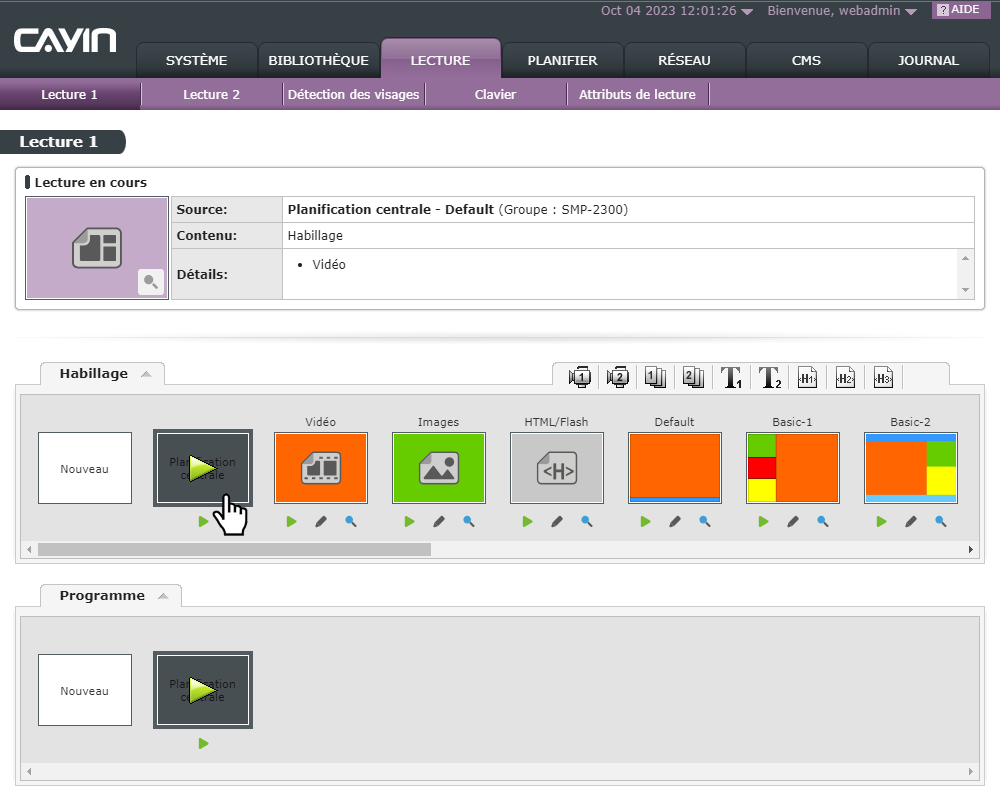Select the Basic-1 skin thumbnail

[x=793, y=468]
